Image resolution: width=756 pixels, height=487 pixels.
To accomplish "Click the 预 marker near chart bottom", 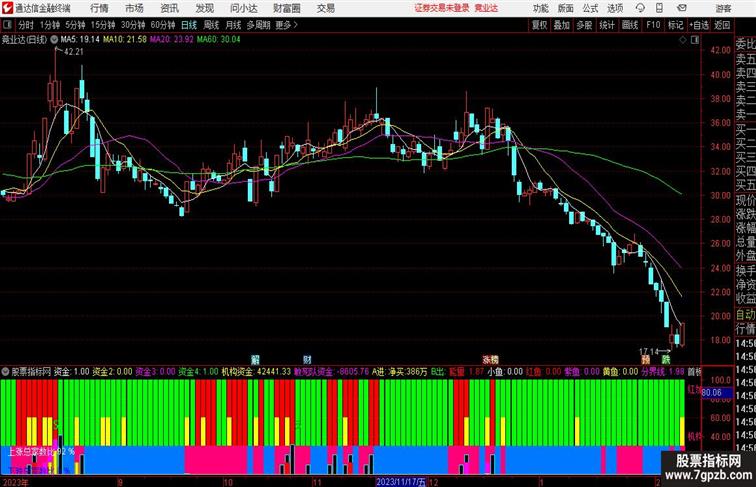I will [646, 359].
